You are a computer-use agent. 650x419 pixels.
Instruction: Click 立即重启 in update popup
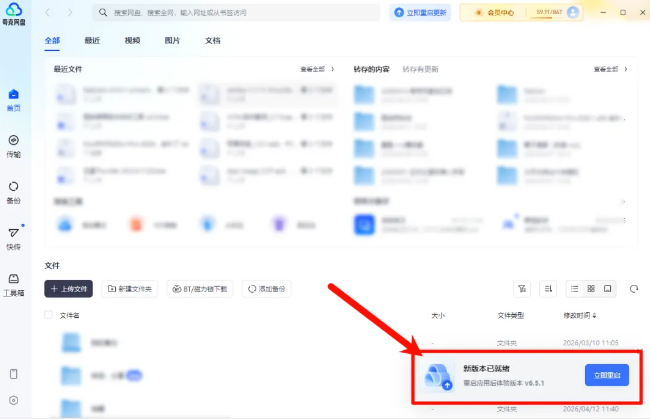(607, 375)
